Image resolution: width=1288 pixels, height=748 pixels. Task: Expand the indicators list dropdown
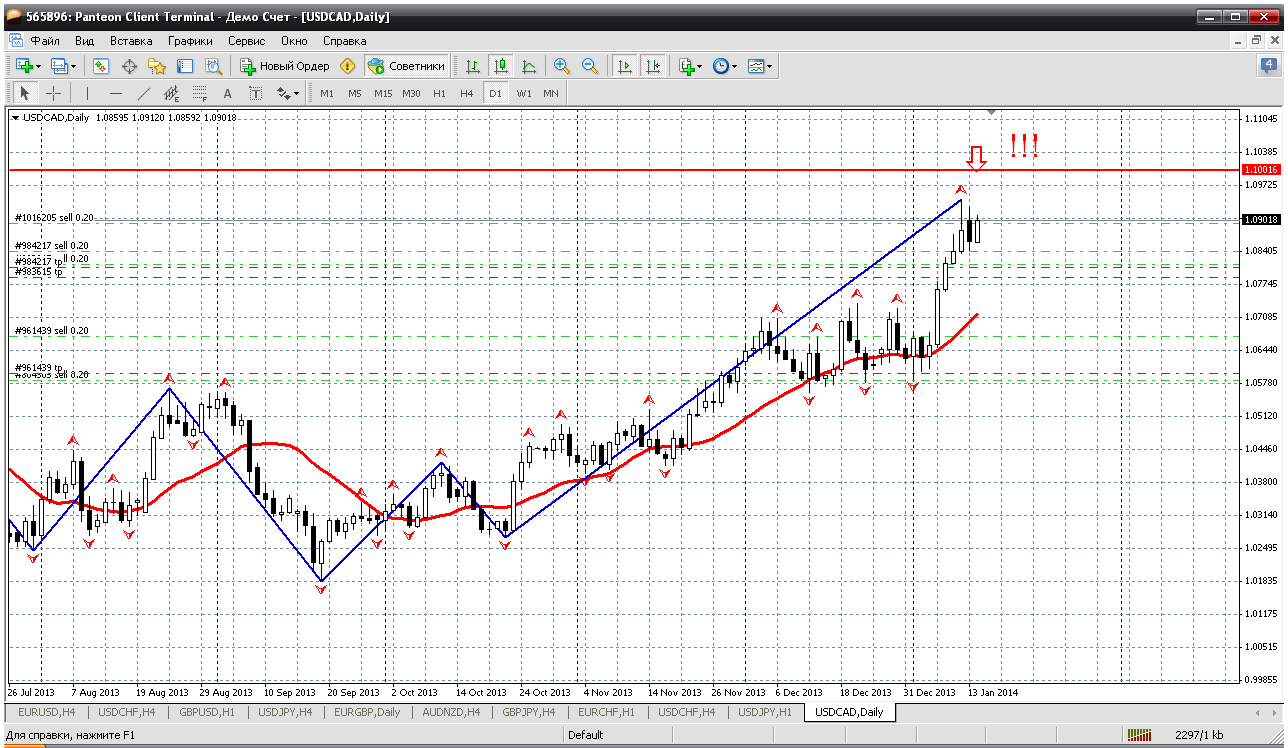coord(690,66)
